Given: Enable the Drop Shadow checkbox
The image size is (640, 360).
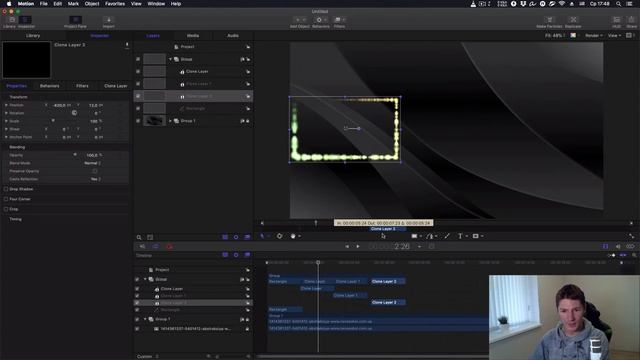Looking at the screenshot, I should point(6,189).
